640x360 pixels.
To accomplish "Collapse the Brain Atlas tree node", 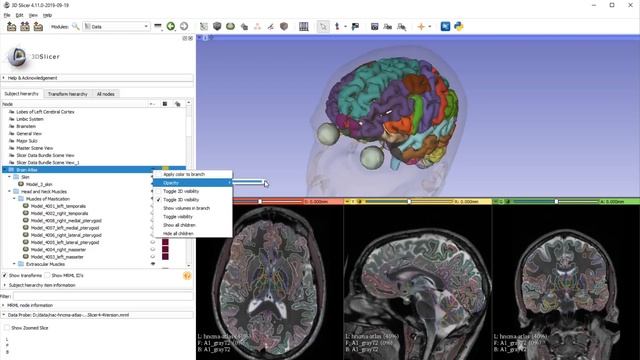I will [x=4, y=170].
